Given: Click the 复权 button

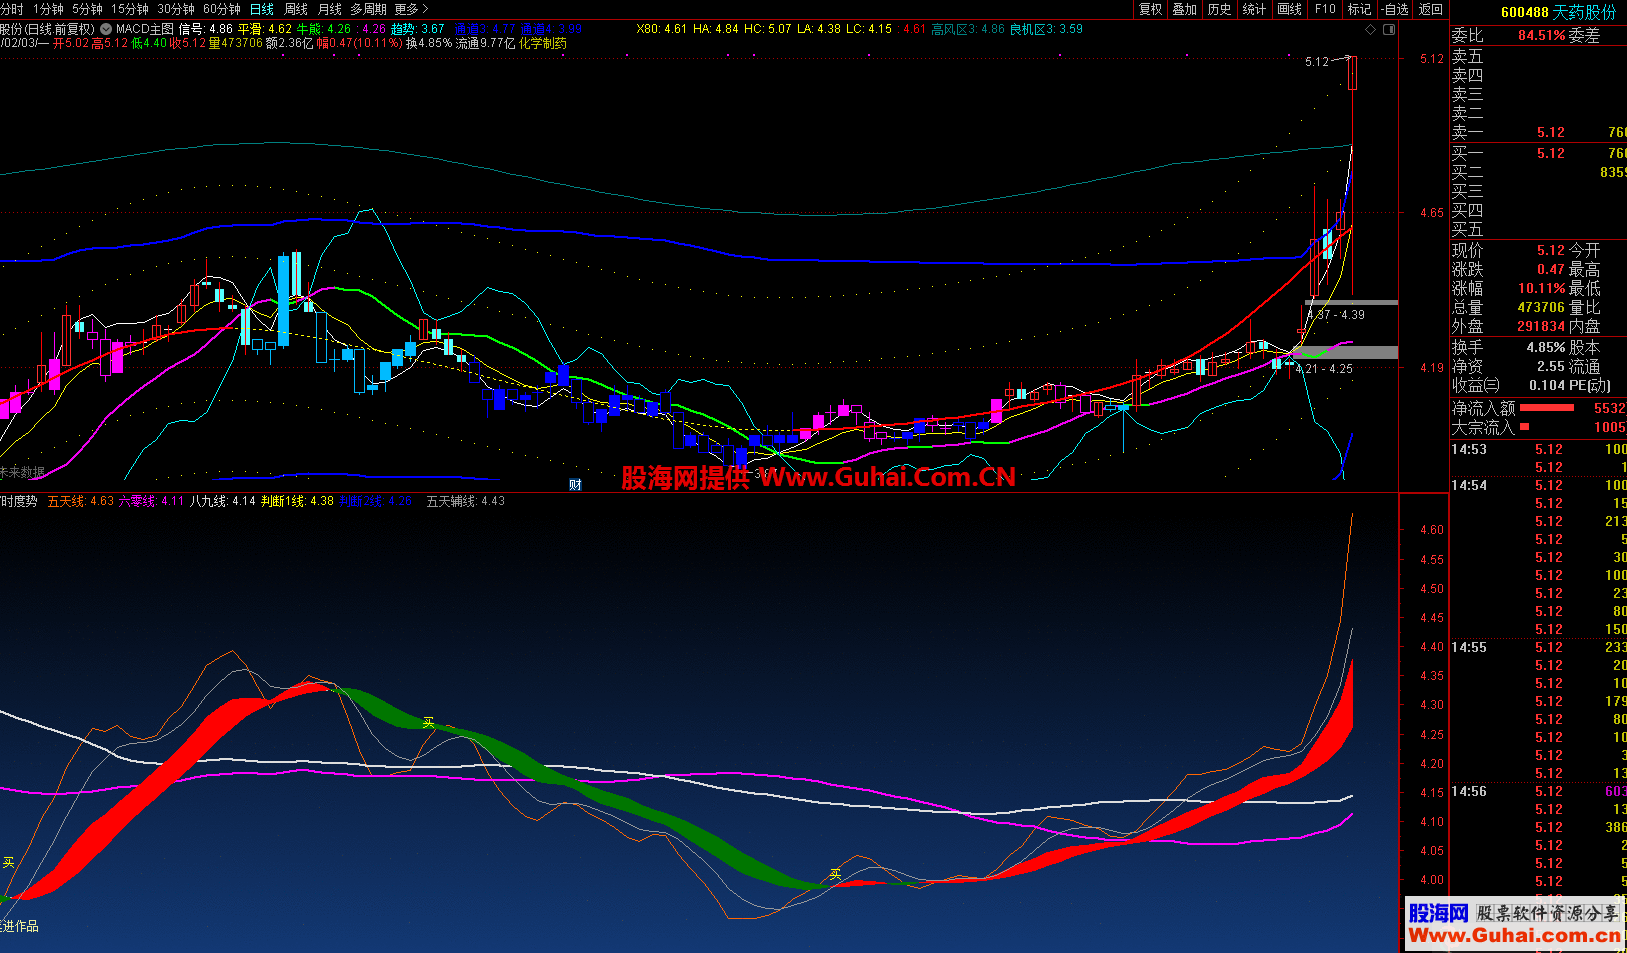Looking at the screenshot, I should click(1151, 9).
